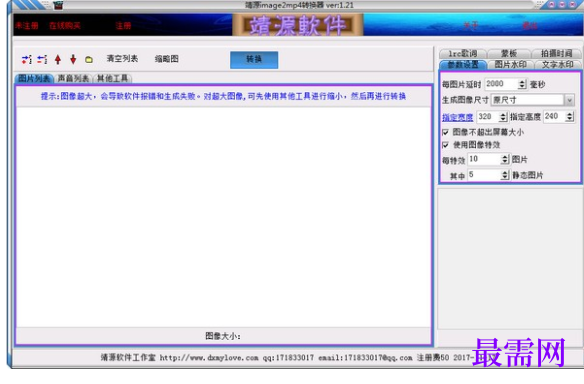
Task: Switch to the 声音列表 tab
Action: point(73,78)
